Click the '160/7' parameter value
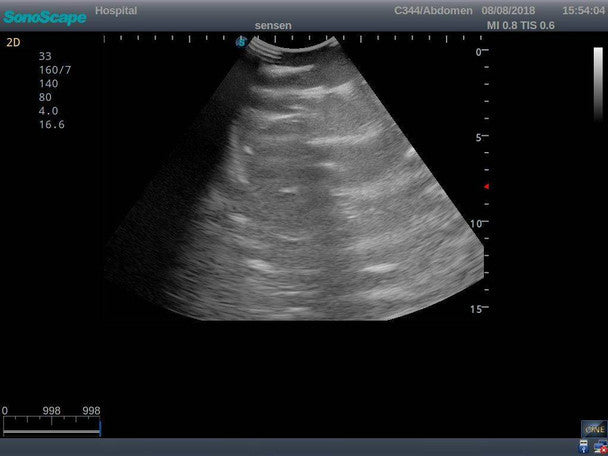The width and height of the screenshot is (608, 456). [x=55, y=70]
